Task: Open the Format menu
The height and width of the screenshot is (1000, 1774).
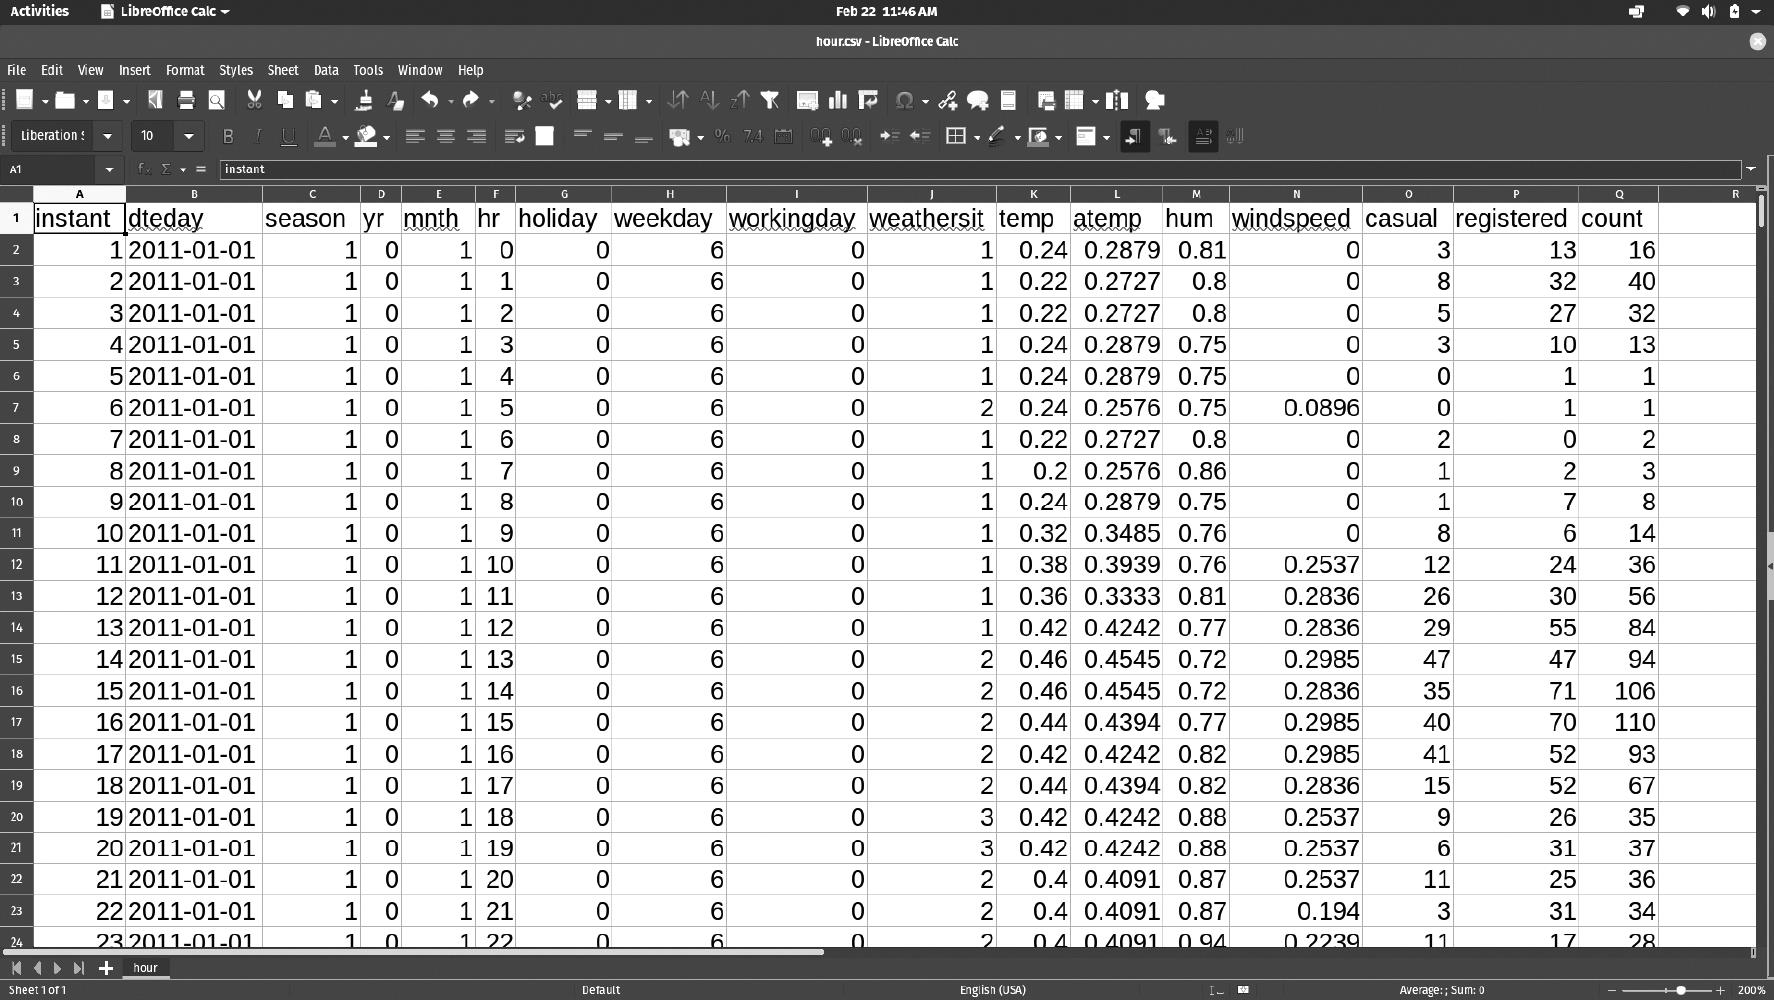Action: 185,70
